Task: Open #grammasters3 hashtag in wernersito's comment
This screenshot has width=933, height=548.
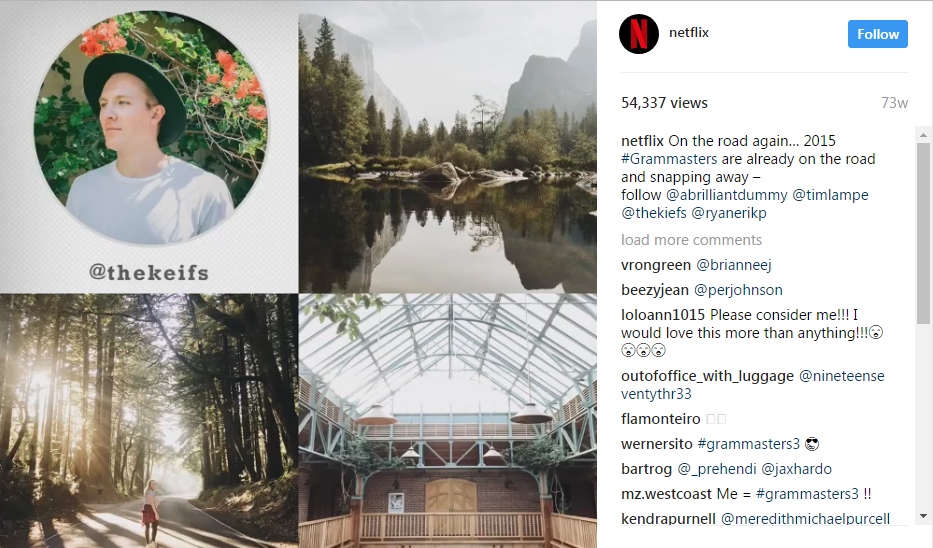Action: 749,444
